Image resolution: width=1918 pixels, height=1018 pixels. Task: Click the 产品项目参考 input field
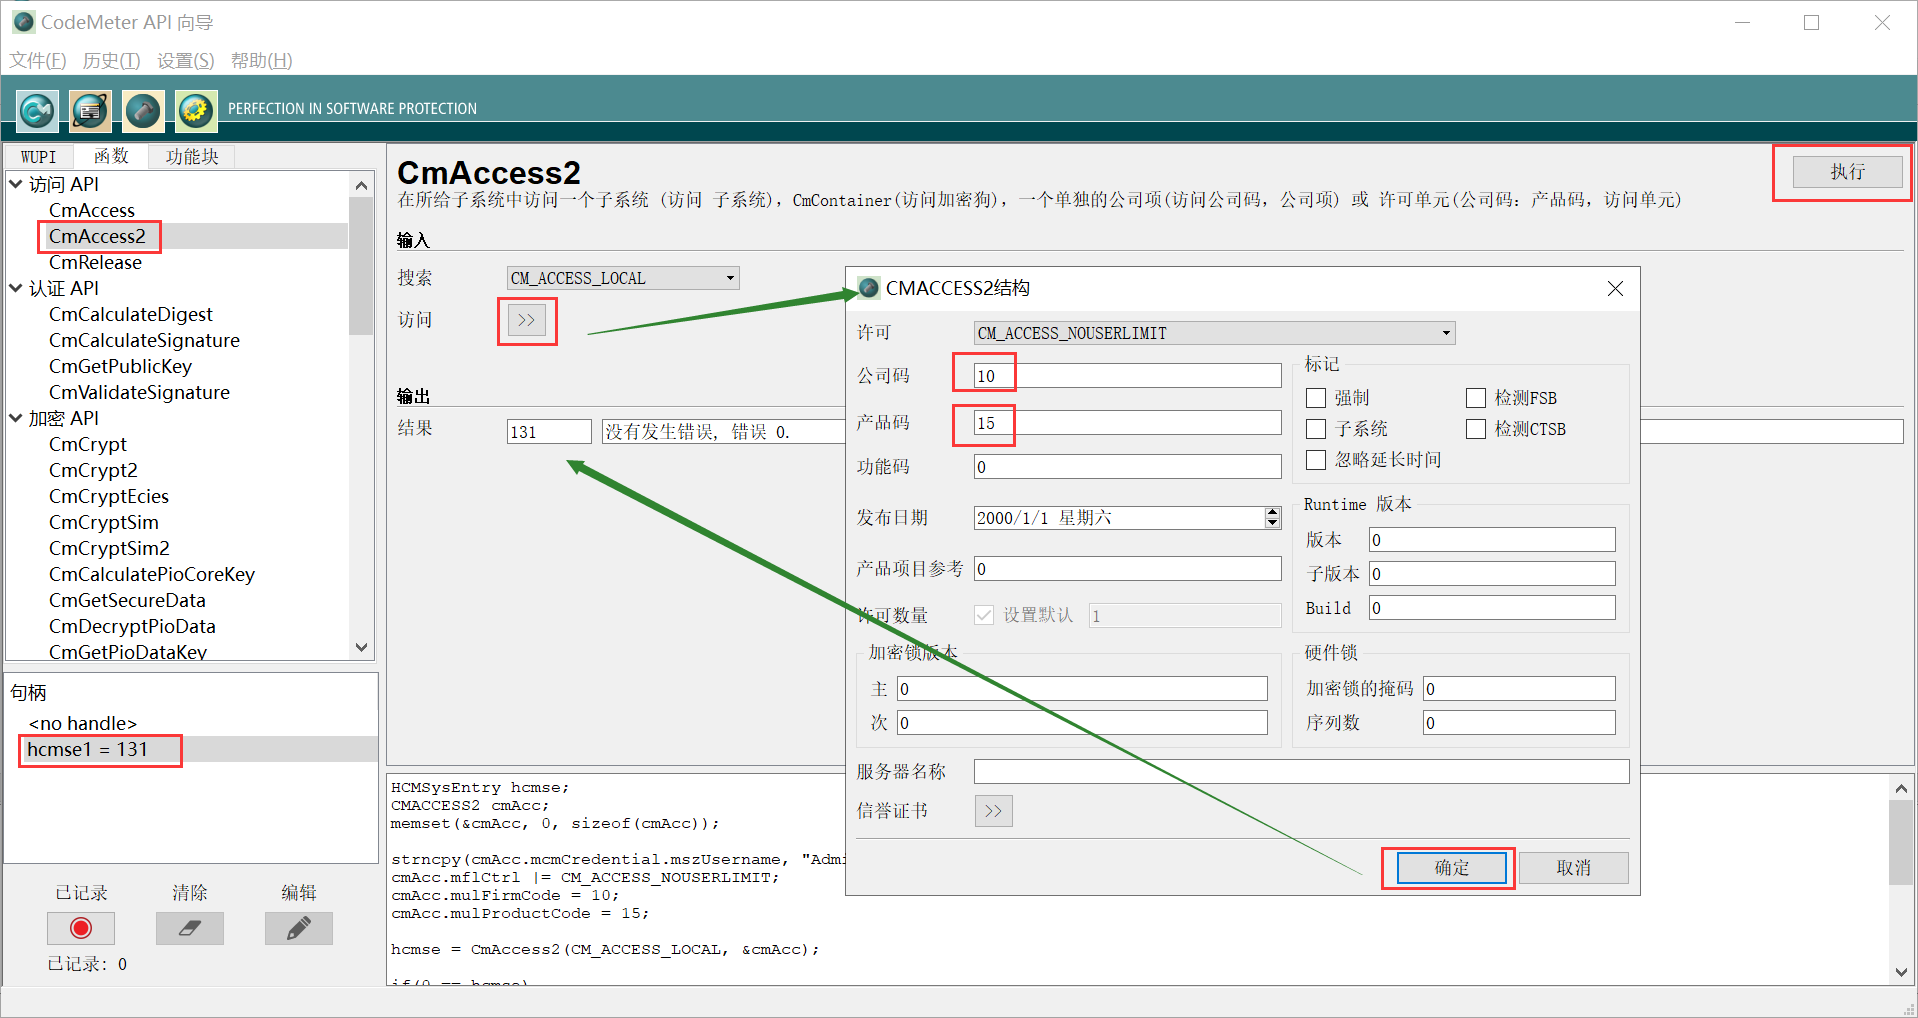point(1127,569)
